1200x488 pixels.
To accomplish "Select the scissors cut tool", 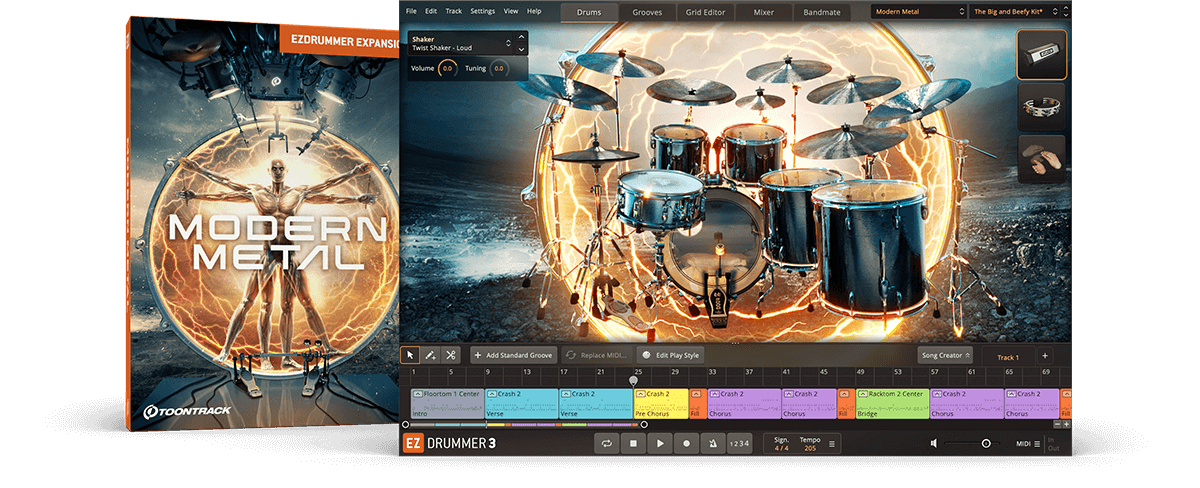I will pyautogui.click(x=451, y=355).
